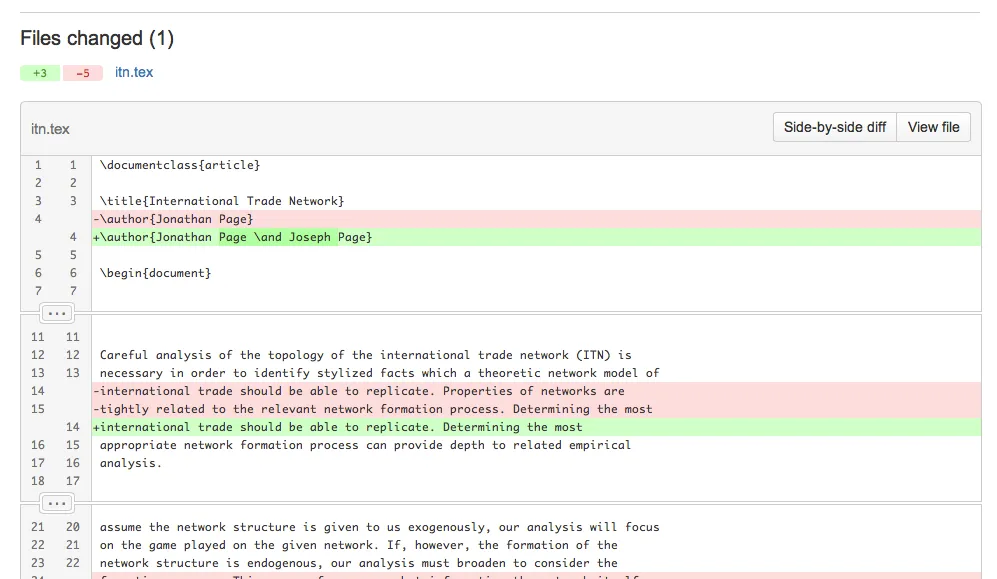Click old line number 4 in gutter
The width and height of the screenshot is (997, 579).
[x=38, y=219]
